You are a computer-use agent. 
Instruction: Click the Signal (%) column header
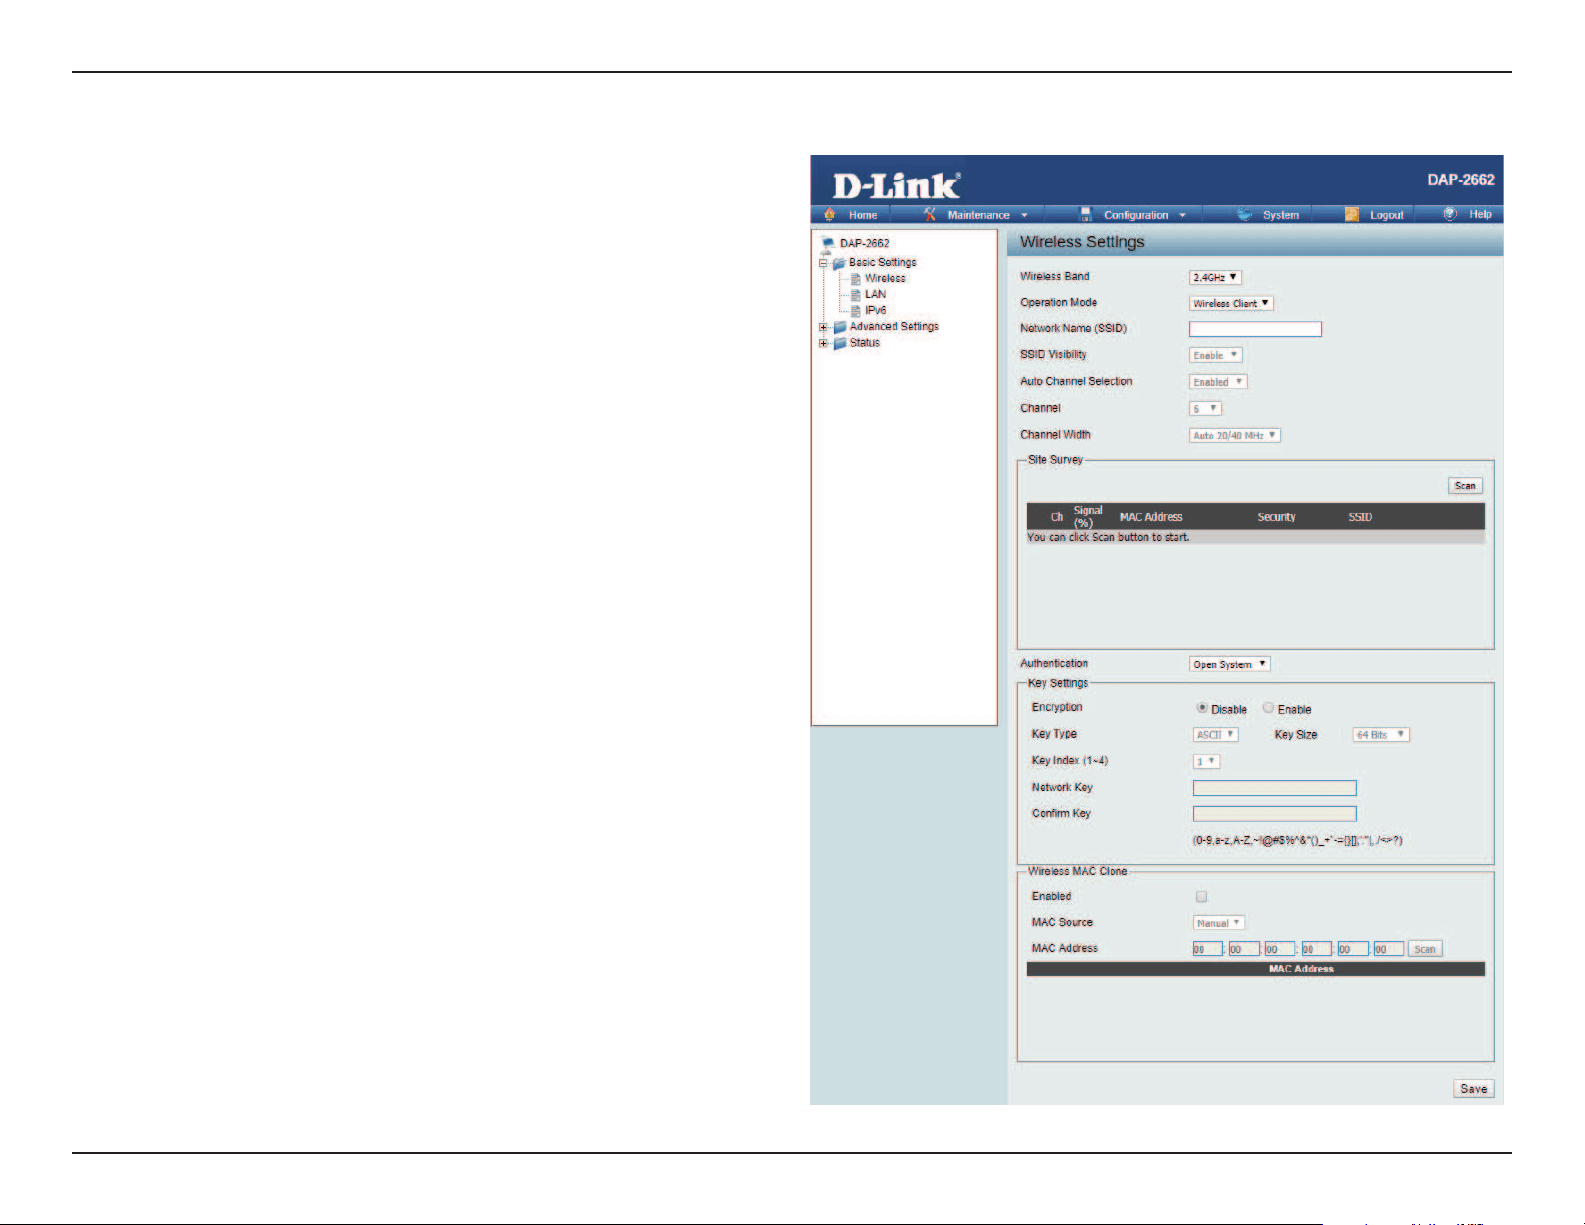1087,516
